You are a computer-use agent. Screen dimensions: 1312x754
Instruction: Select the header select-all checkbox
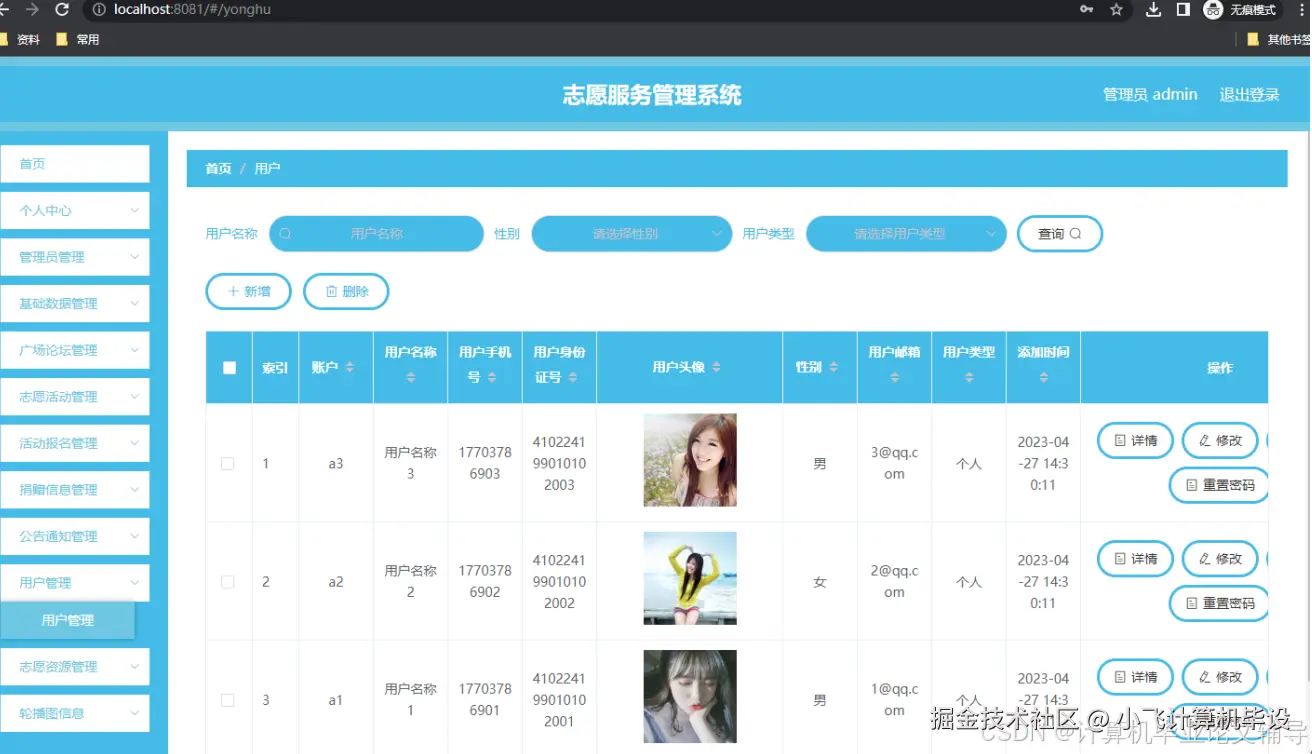tap(229, 368)
